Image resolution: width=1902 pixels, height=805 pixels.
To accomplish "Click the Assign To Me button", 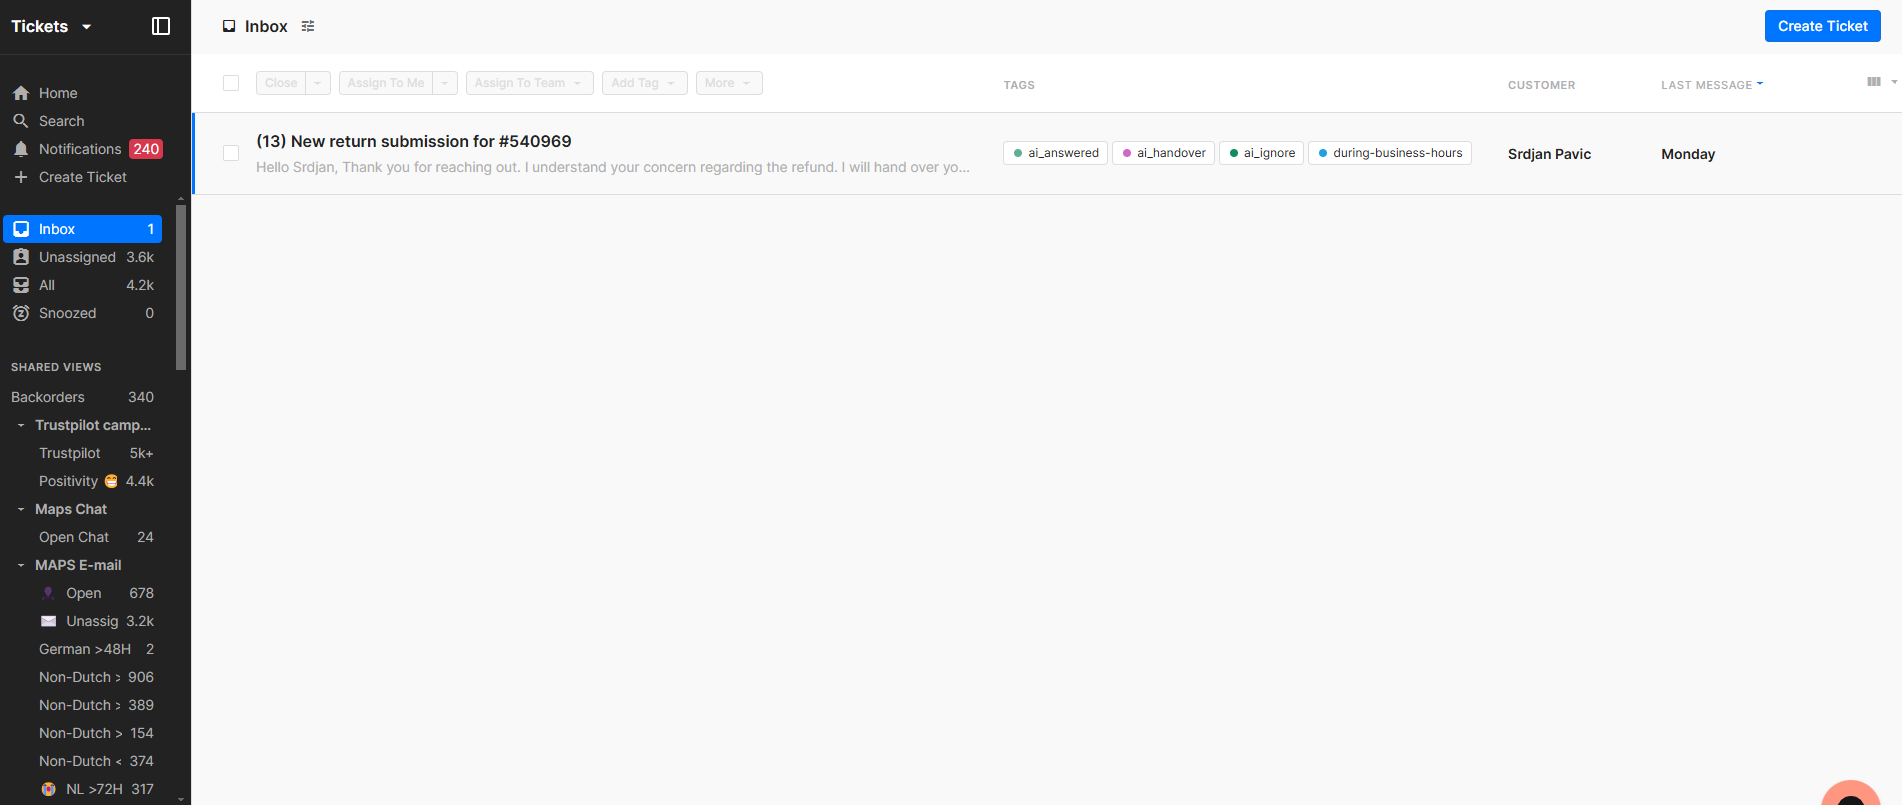I will pyautogui.click(x=386, y=83).
